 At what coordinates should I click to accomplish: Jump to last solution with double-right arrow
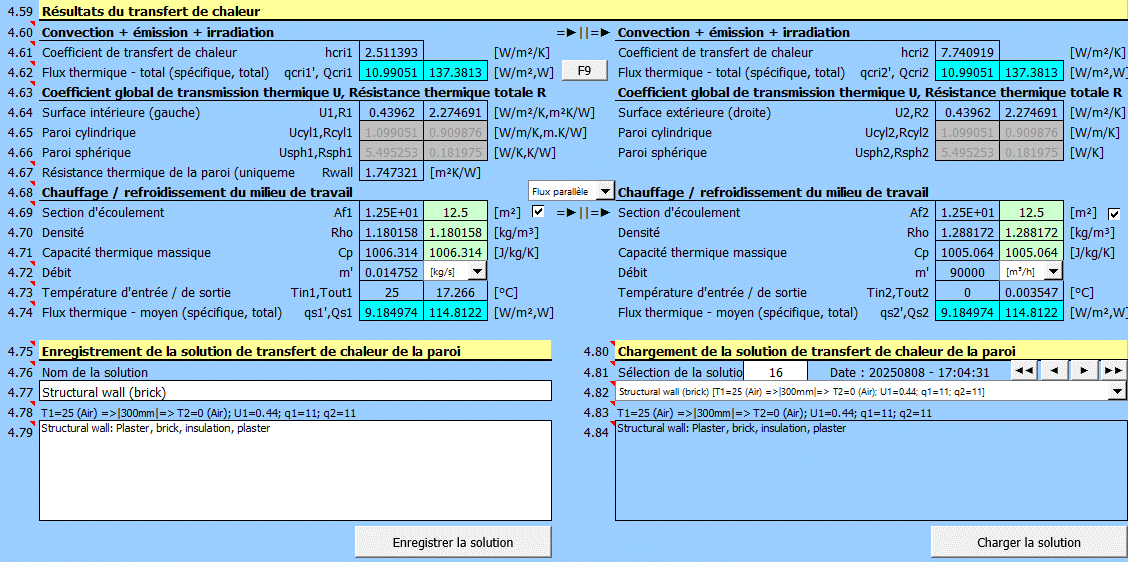point(1113,371)
